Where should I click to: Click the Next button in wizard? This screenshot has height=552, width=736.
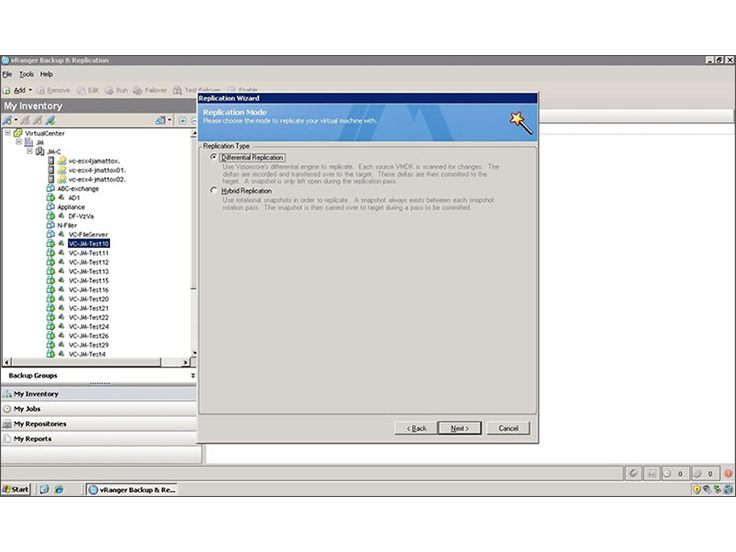pos(460,428)
